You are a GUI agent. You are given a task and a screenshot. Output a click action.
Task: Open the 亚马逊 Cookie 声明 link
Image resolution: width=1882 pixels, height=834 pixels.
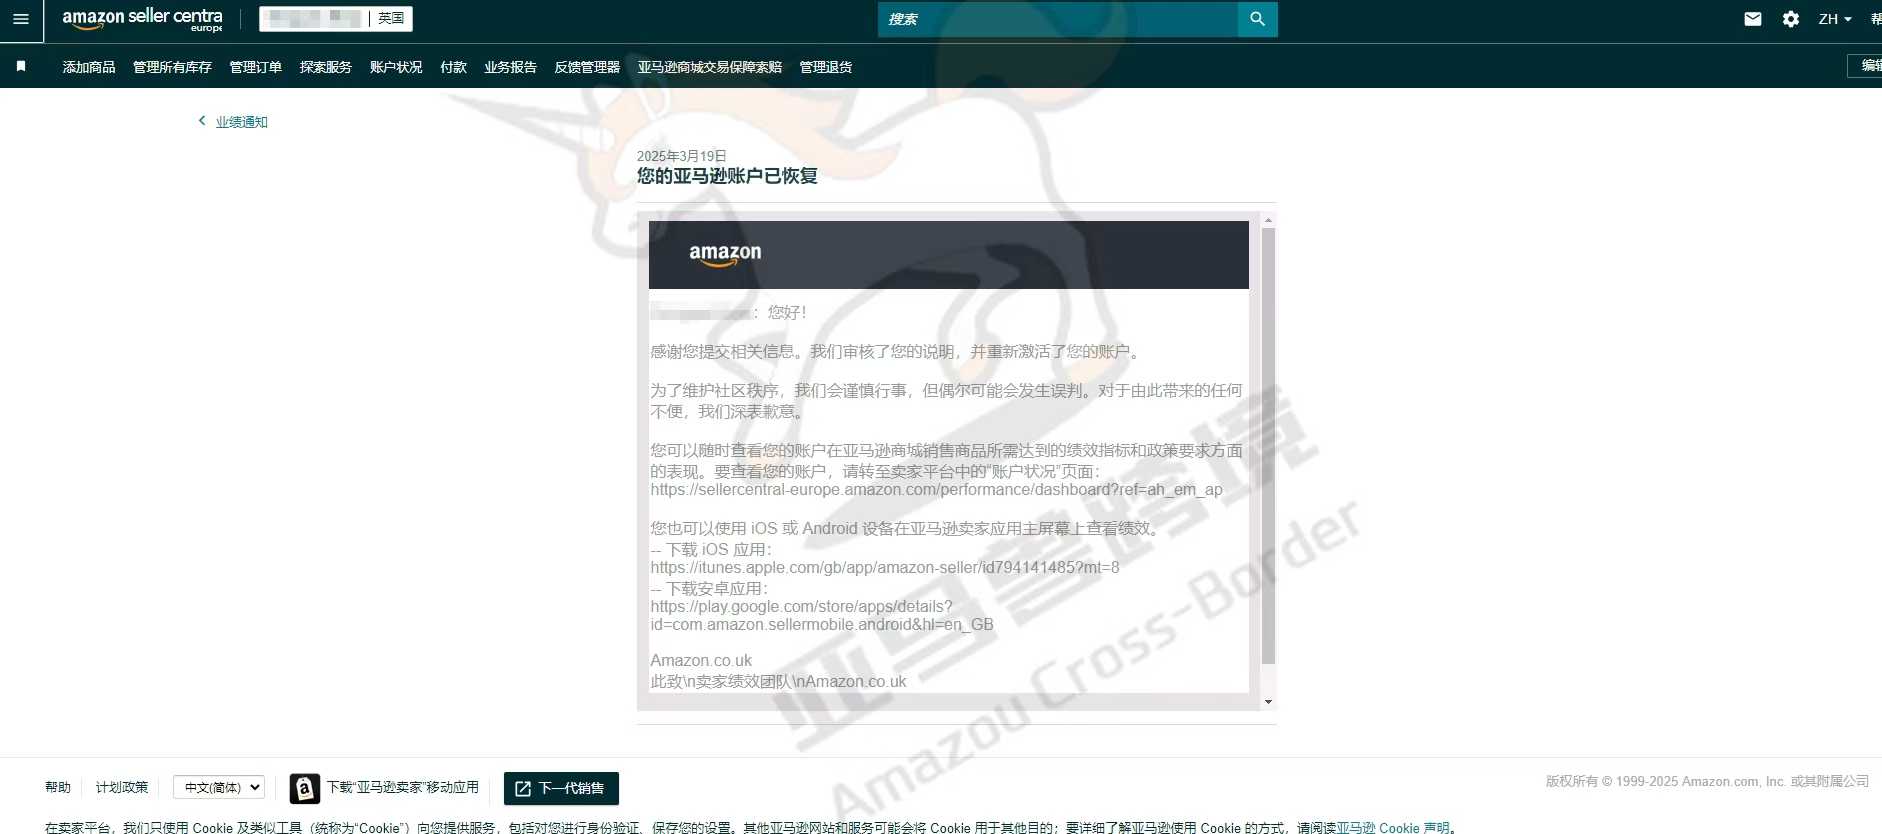[x=1393, y=828]
